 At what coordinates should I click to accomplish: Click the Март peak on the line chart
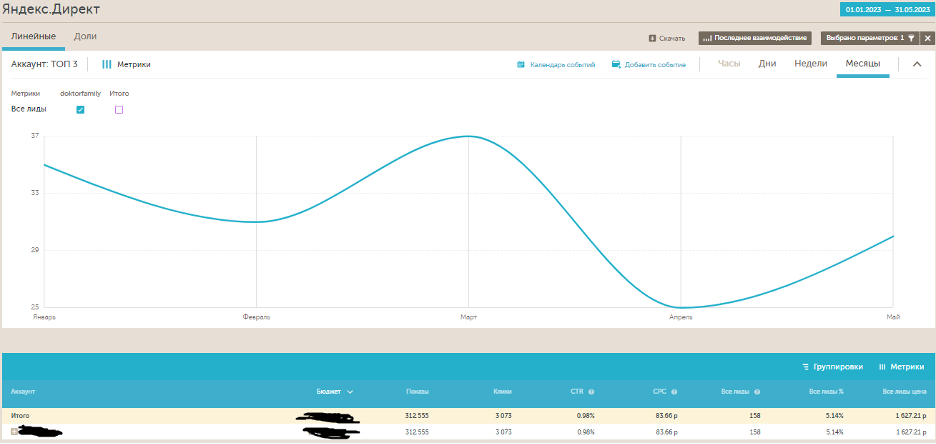[468, 136]
